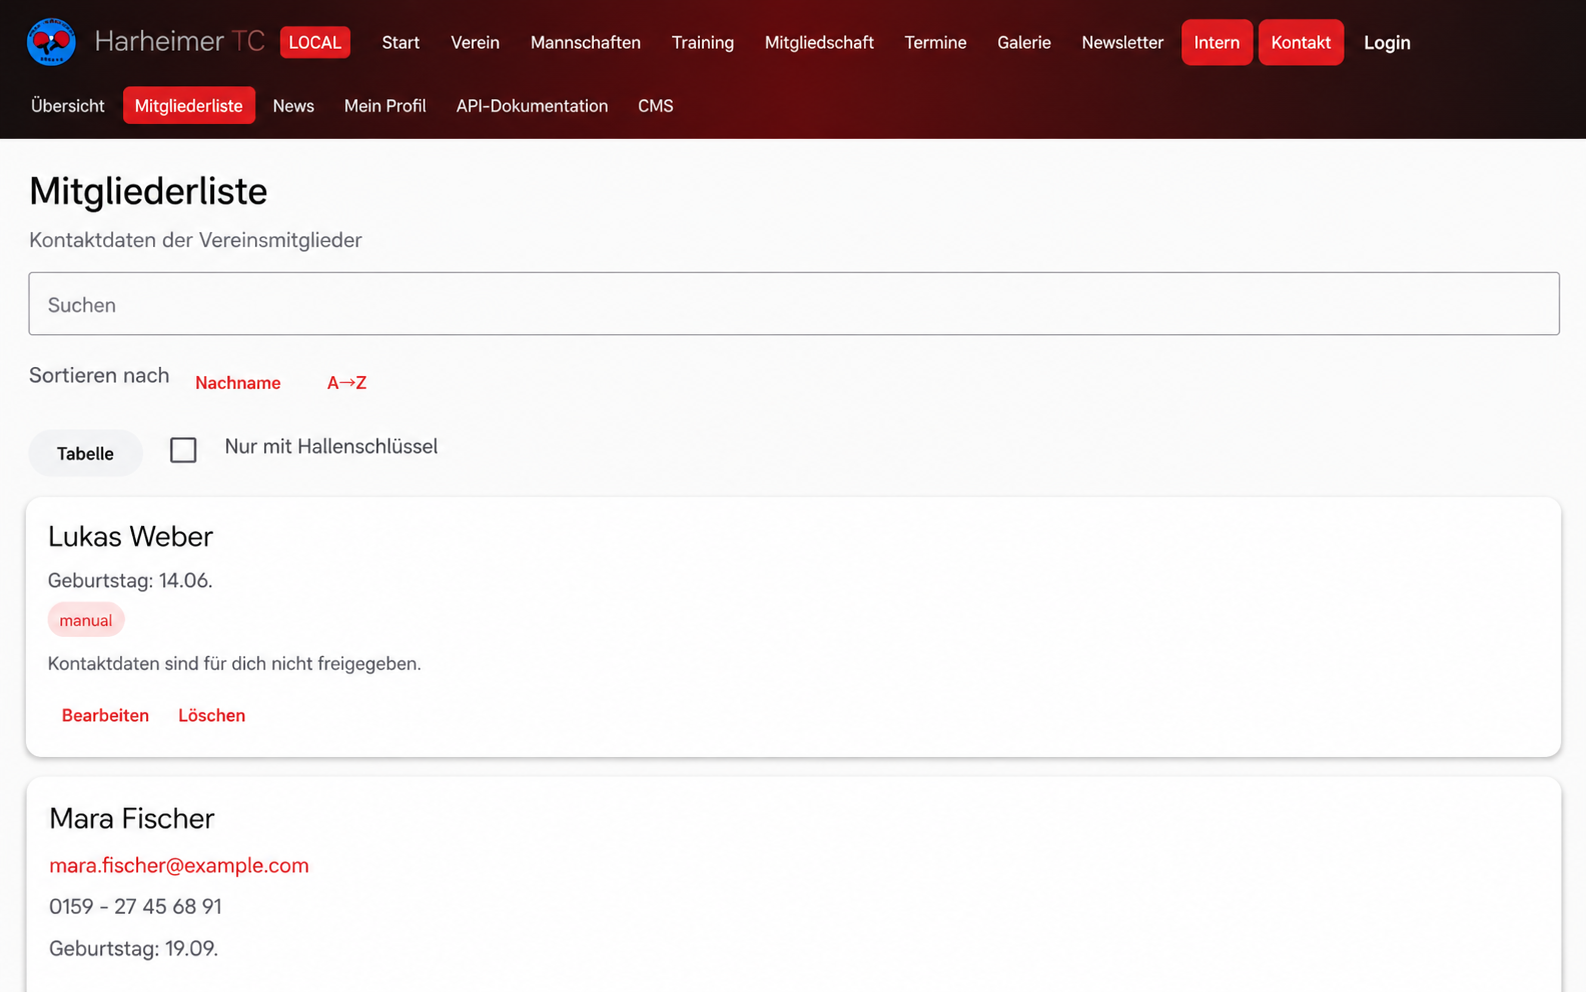Click the Geburtstag: 14.06. text
Image resolution: width=1586 pixels, height=992 pixels.
130,581
